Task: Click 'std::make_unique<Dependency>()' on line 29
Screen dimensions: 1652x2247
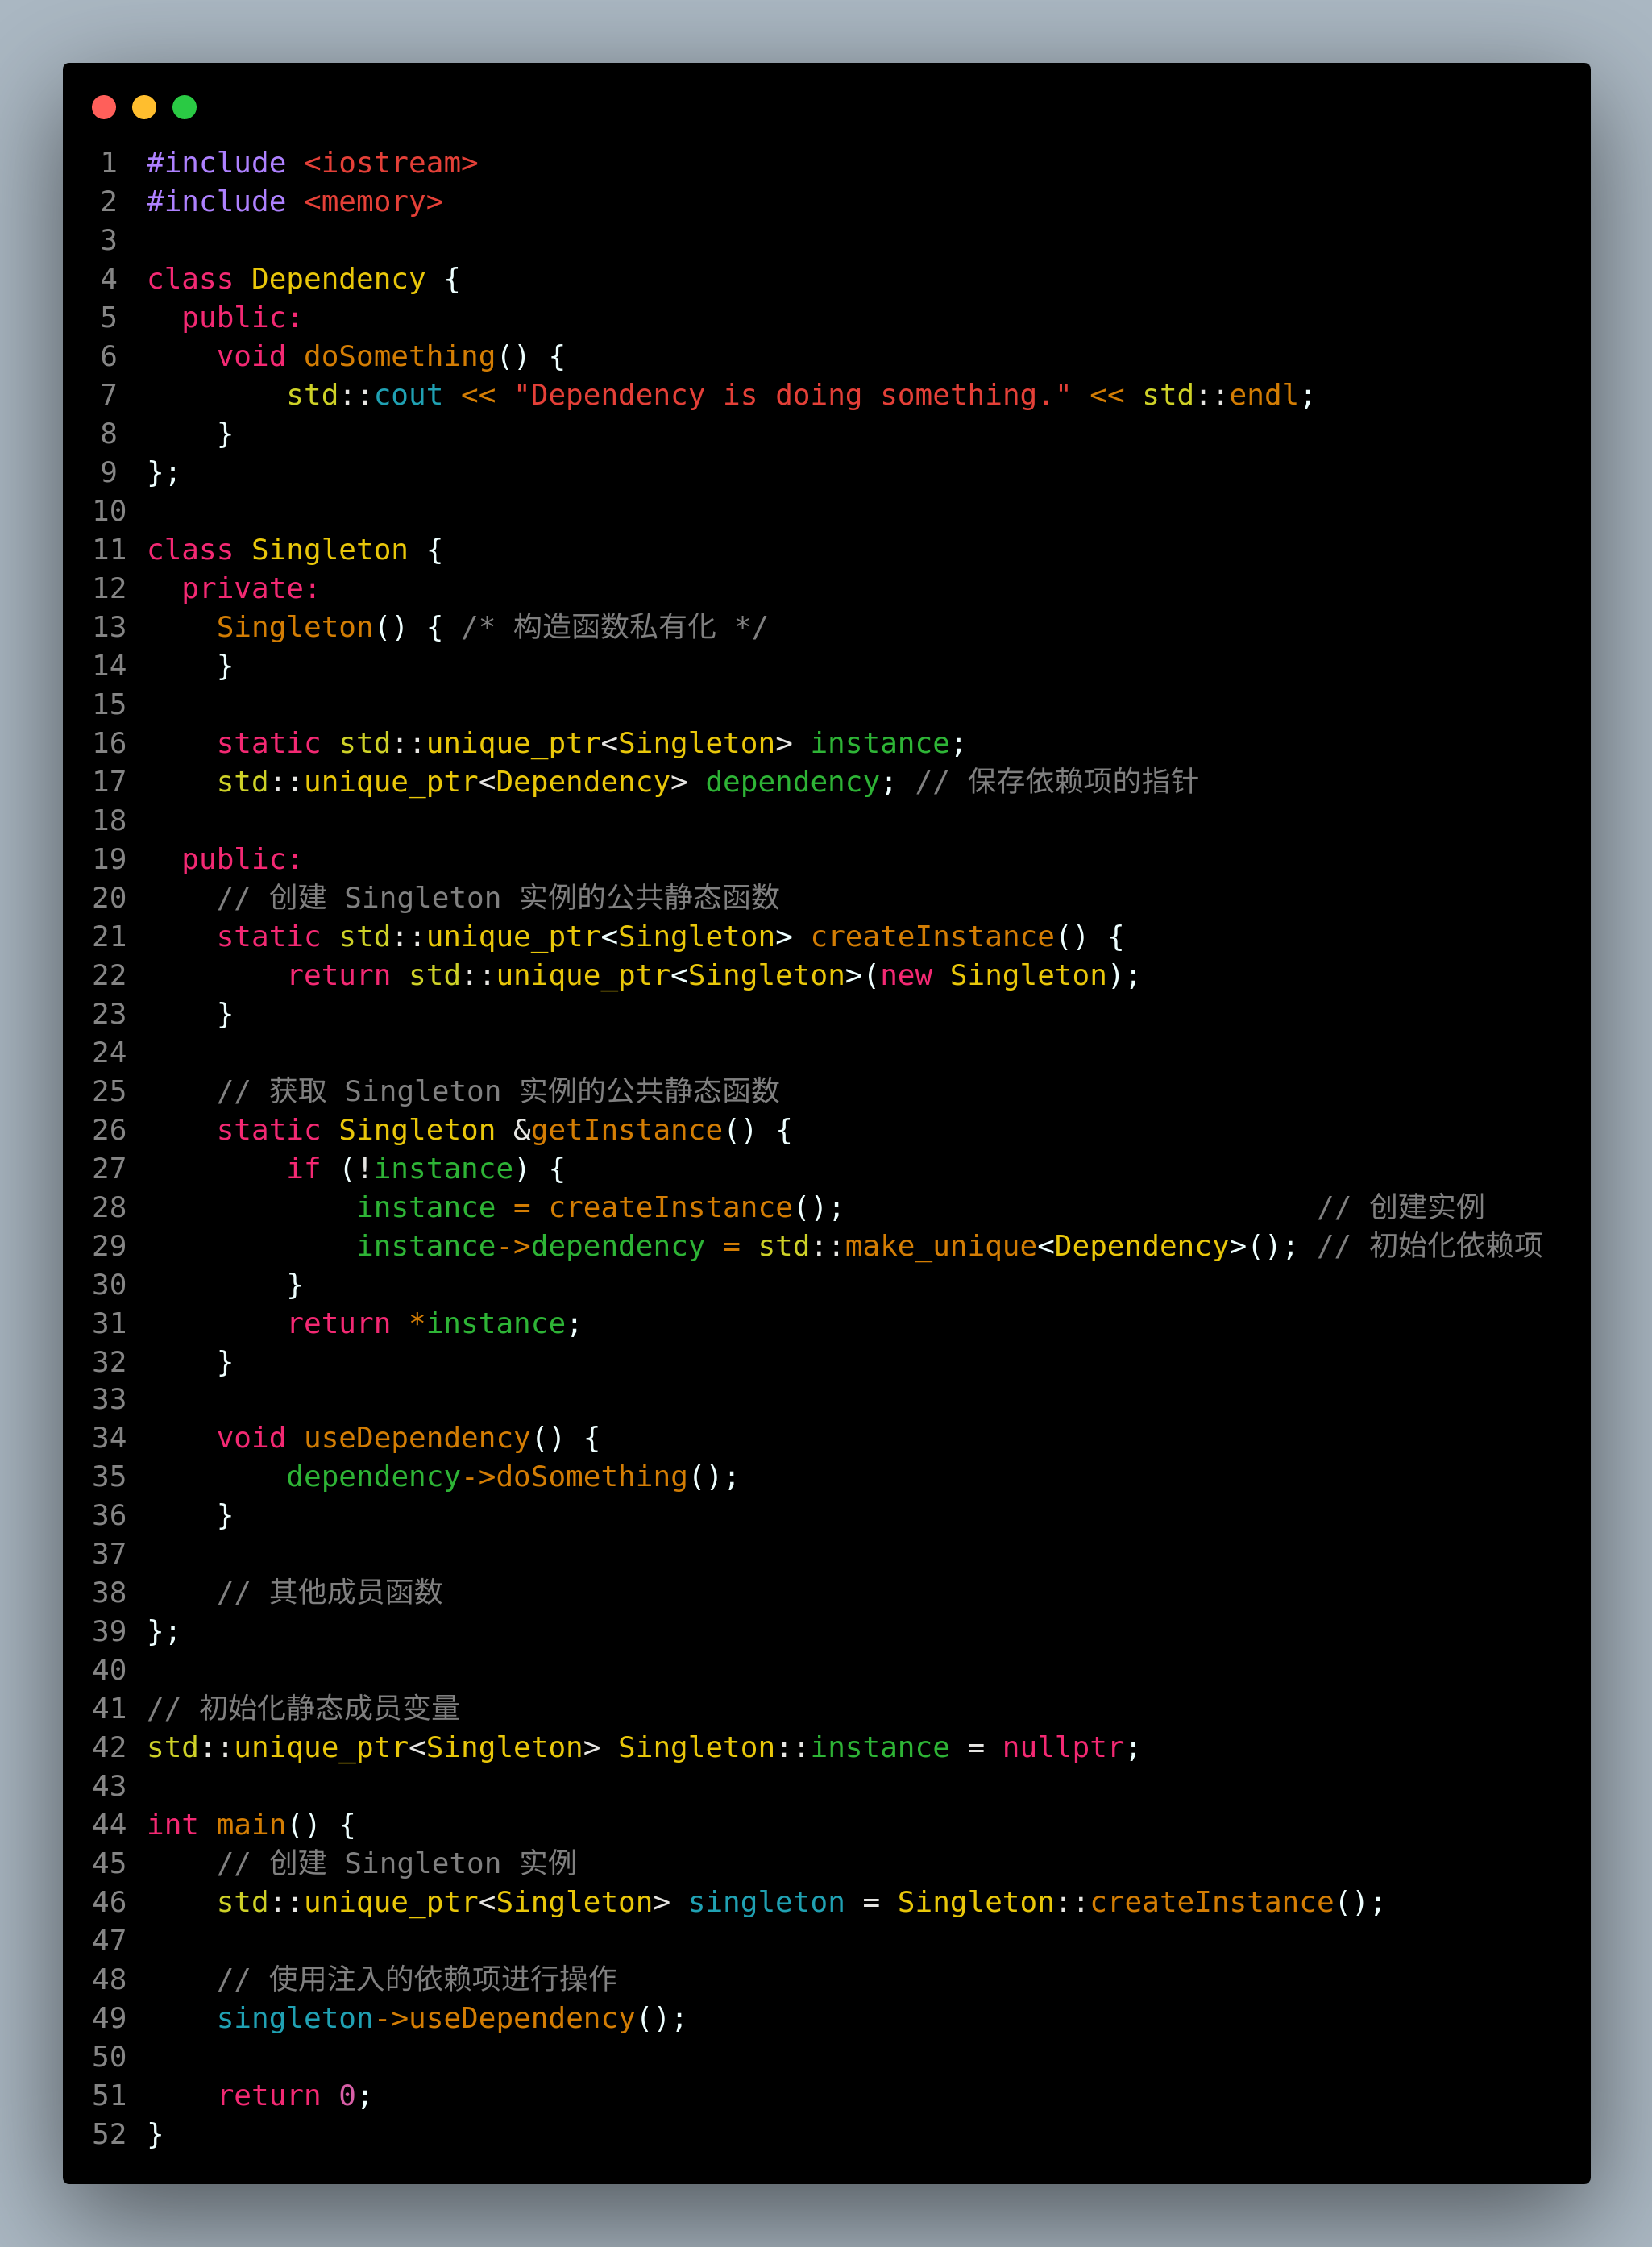Action: click(1019, 1247)
